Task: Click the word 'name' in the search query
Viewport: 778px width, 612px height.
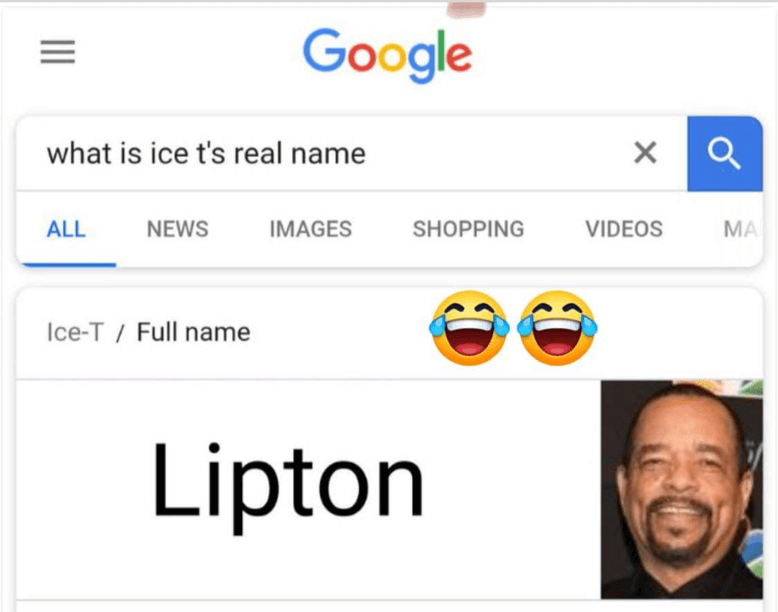Action: point(328,154)
